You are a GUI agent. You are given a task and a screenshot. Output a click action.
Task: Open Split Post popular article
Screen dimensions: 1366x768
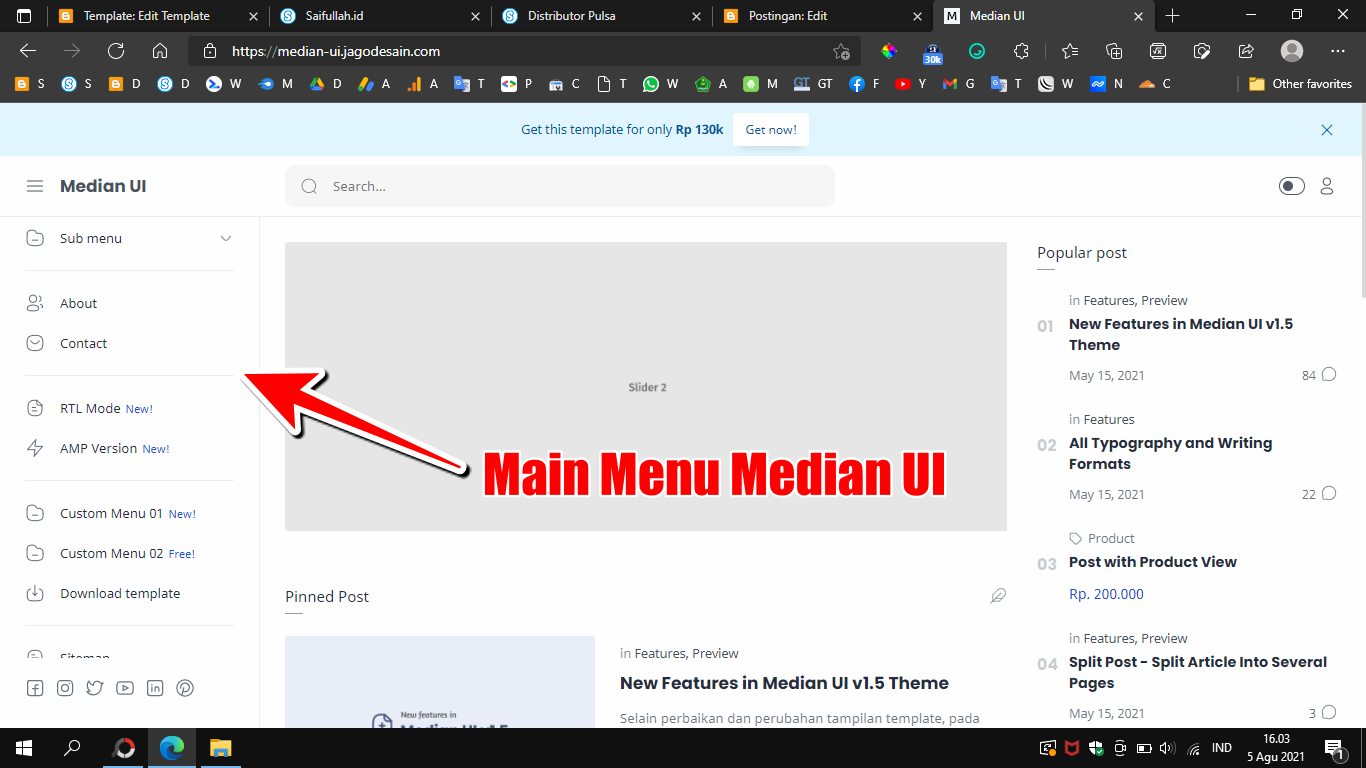click(x=1198, y=672)
